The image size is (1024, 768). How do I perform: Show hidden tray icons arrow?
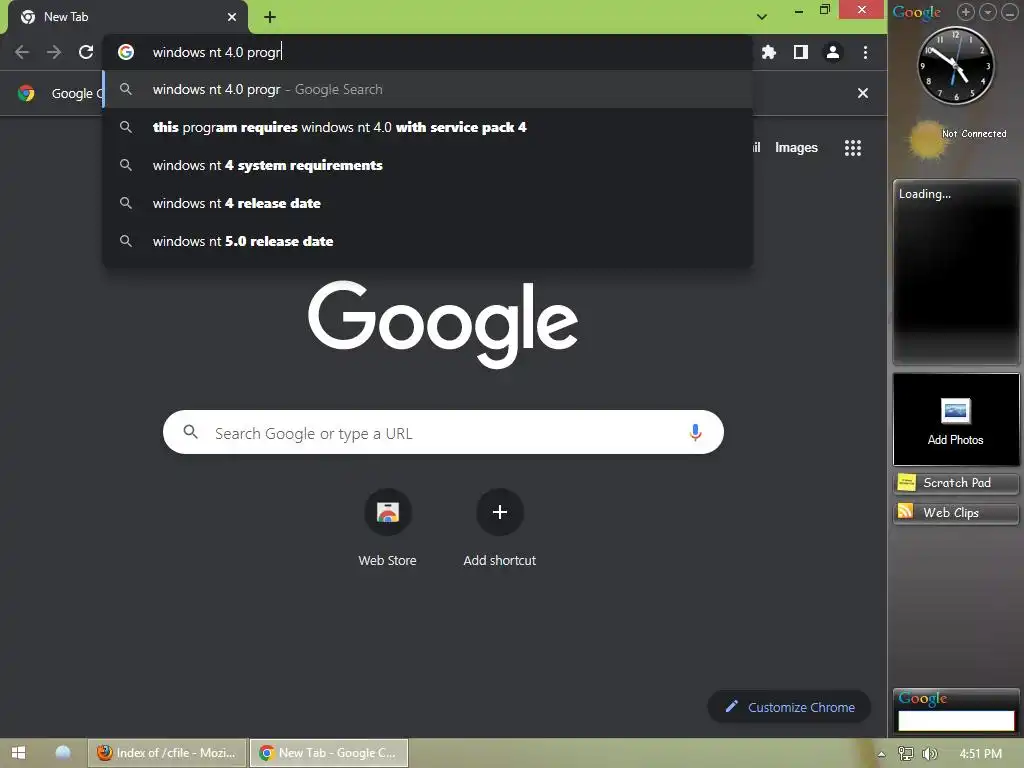(881, 754)
